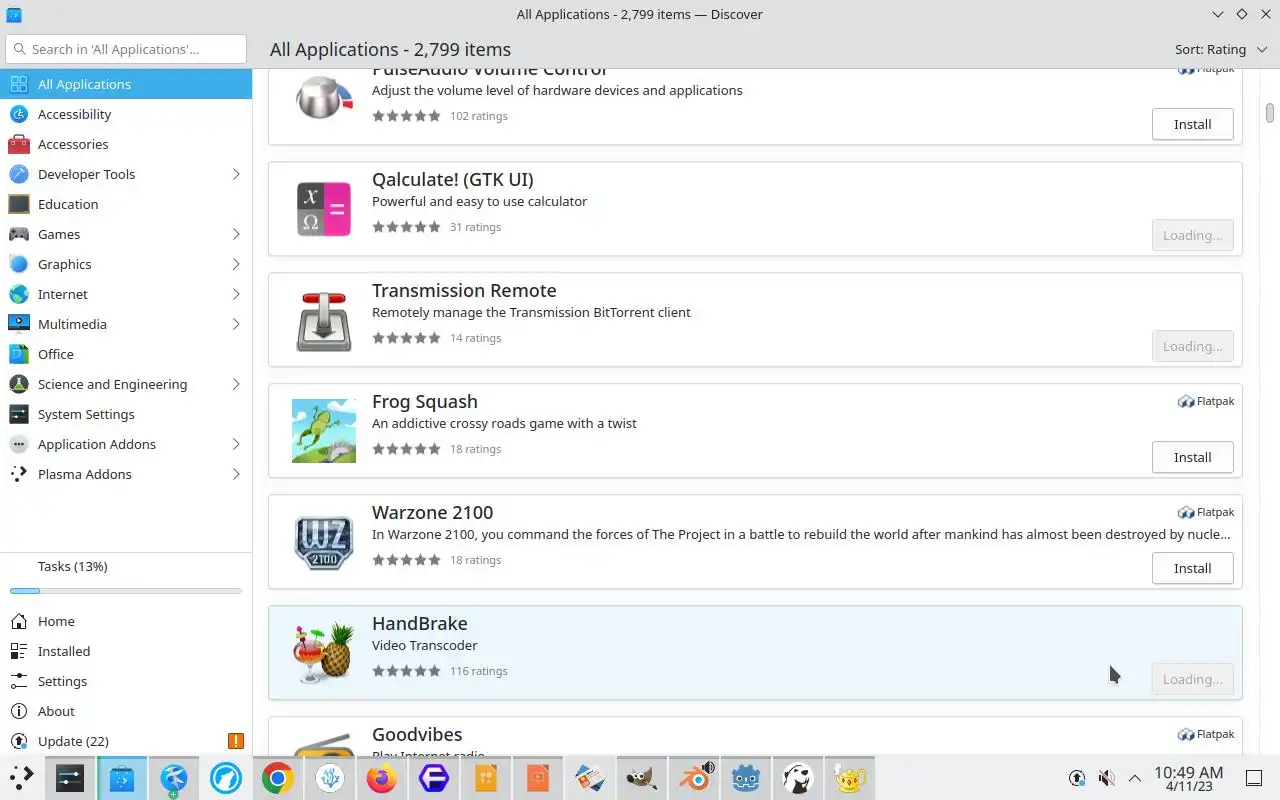Expand the Games subcategories arrow
This screenshot has height=800, width=1280.
pos(236,234)
